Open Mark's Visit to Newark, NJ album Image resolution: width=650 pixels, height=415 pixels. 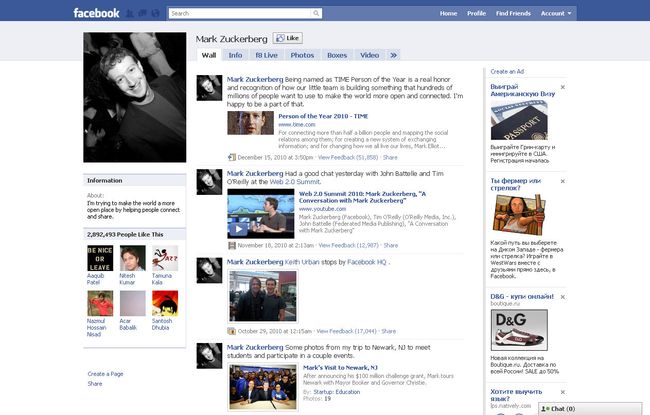(x=340, y=368)
